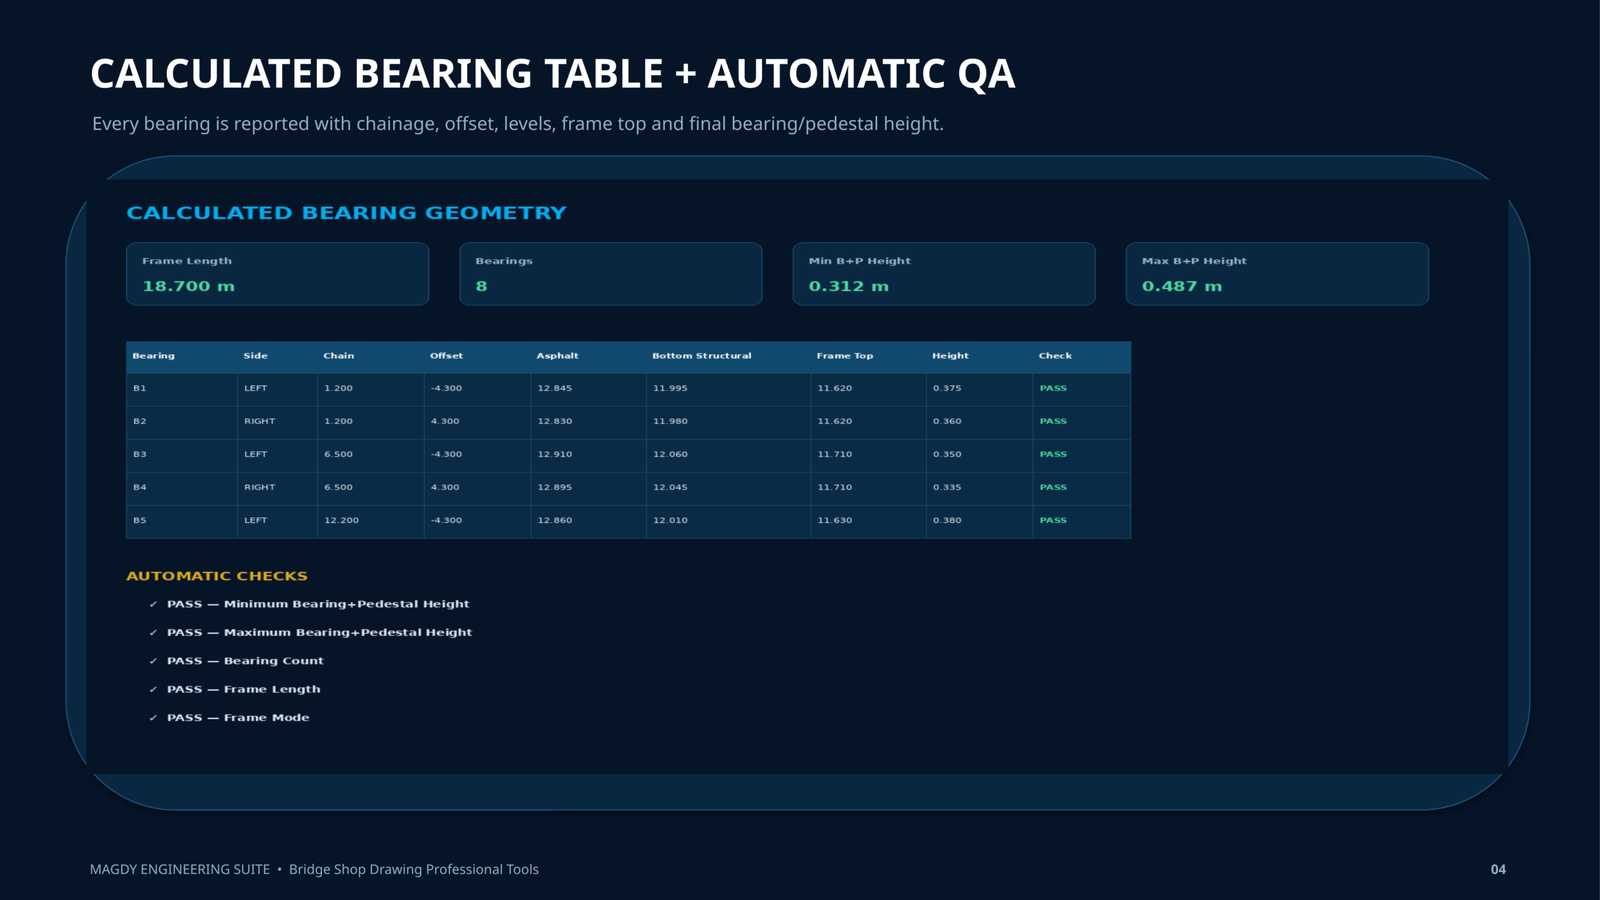This screenshot has width=1600, height=900.
Task: Click the 'Chain' column header
Action: pyautogui.click(x=338, y=356)
